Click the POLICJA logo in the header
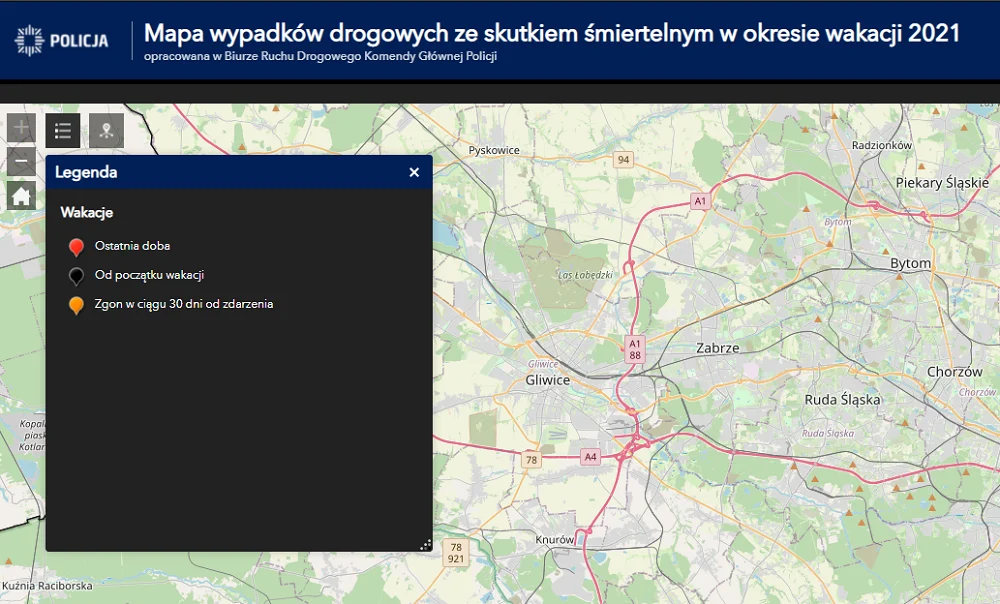The image size is (1000, 604). click(x=62, y=40)
